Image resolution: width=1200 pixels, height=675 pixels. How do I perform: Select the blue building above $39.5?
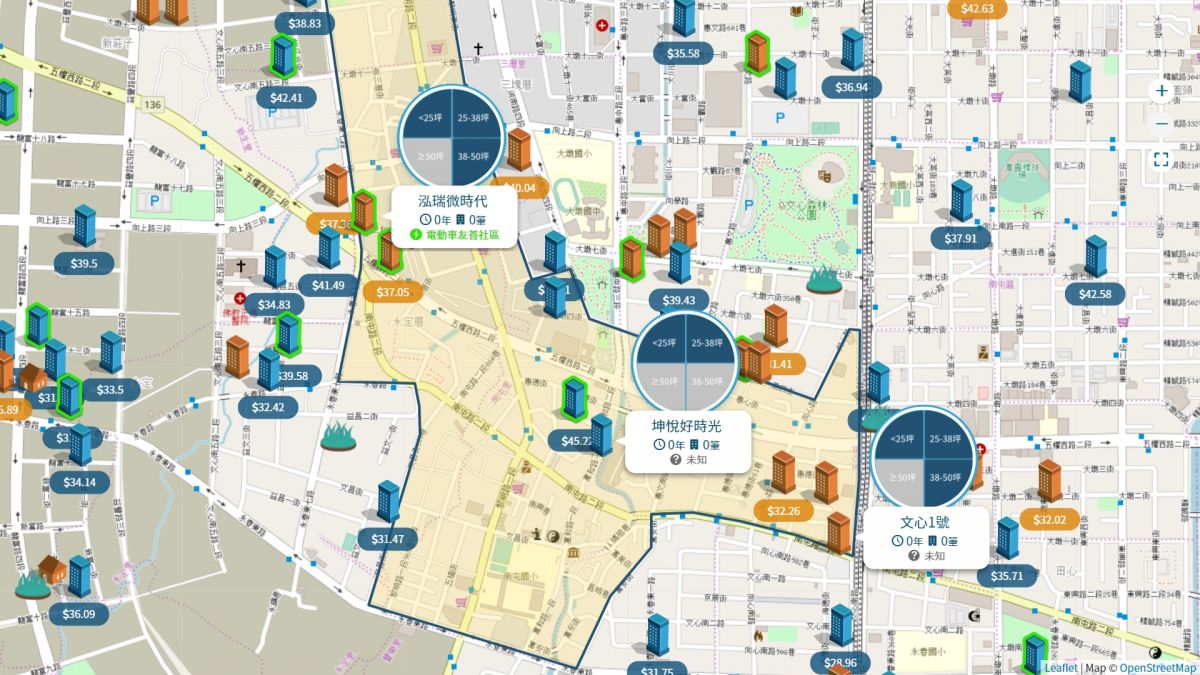(x=85, y=226)
